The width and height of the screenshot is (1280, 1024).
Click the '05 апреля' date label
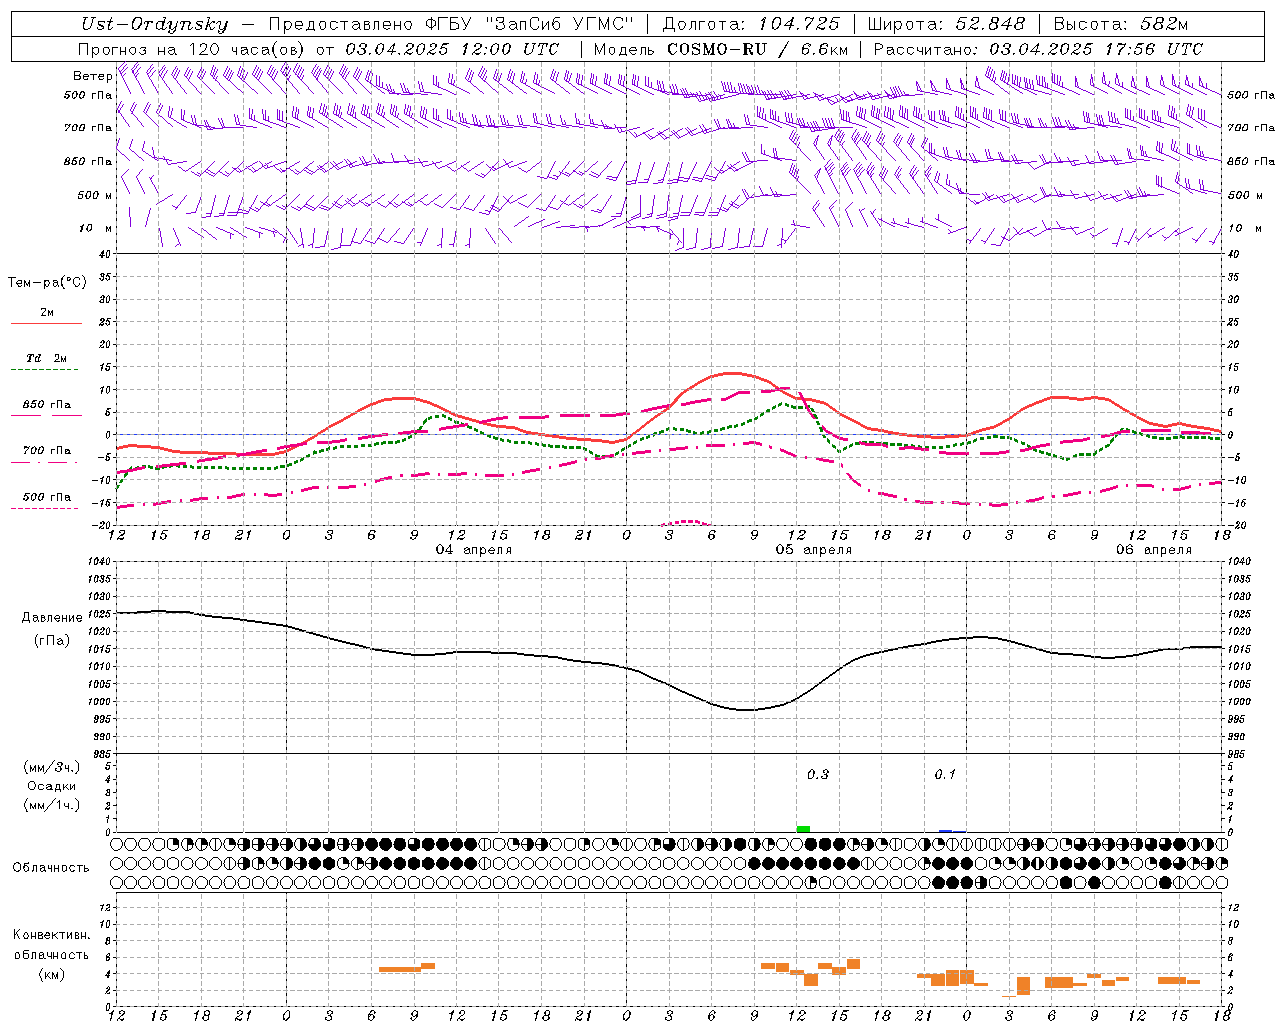point(814,550)
